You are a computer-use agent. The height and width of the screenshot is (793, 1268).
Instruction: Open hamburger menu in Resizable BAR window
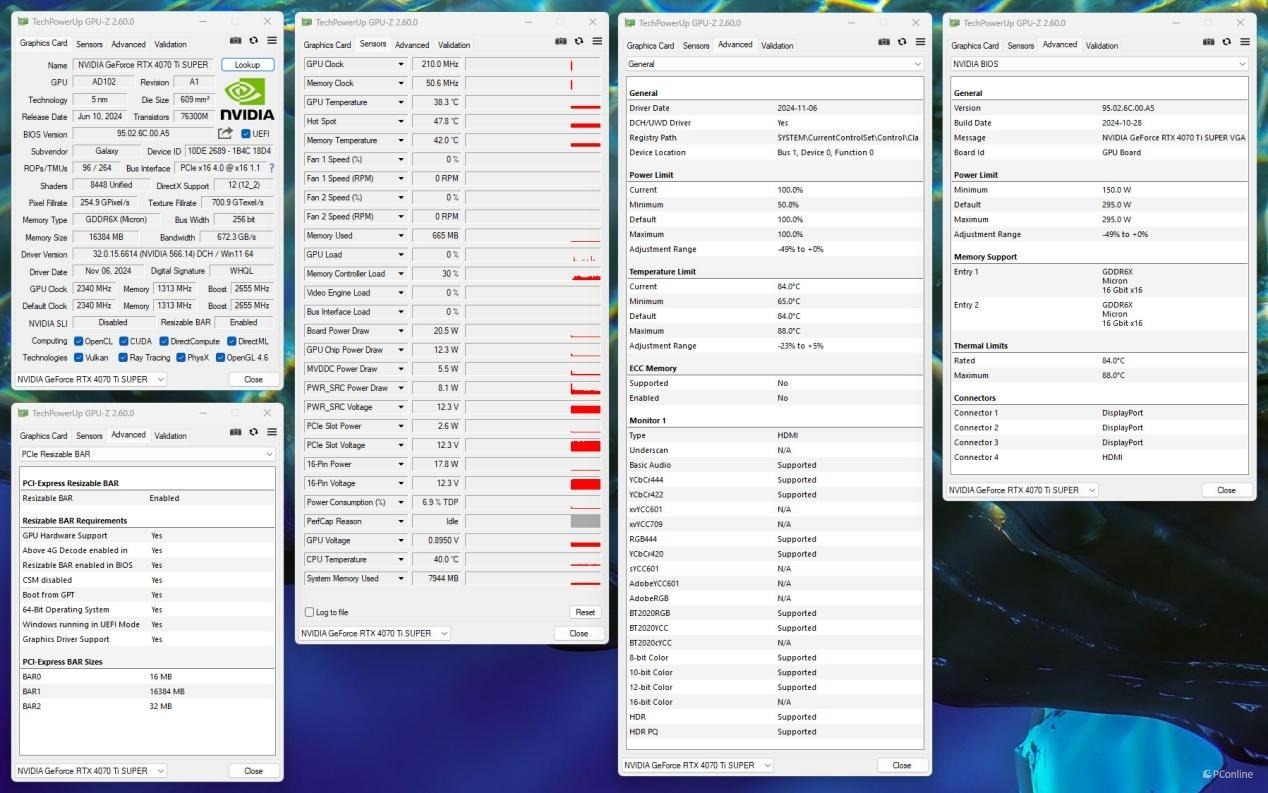pyautogui.click(x=271, y=432)
